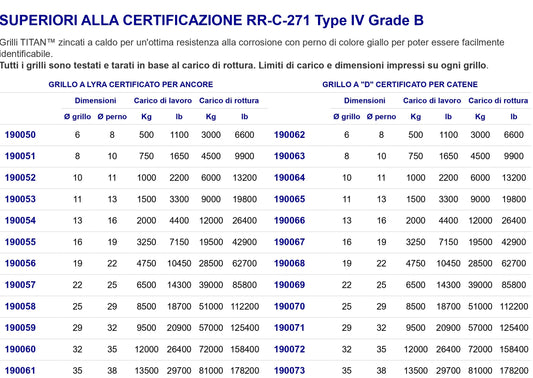
Task: Open product code 190050
Action: click(20, 135)
